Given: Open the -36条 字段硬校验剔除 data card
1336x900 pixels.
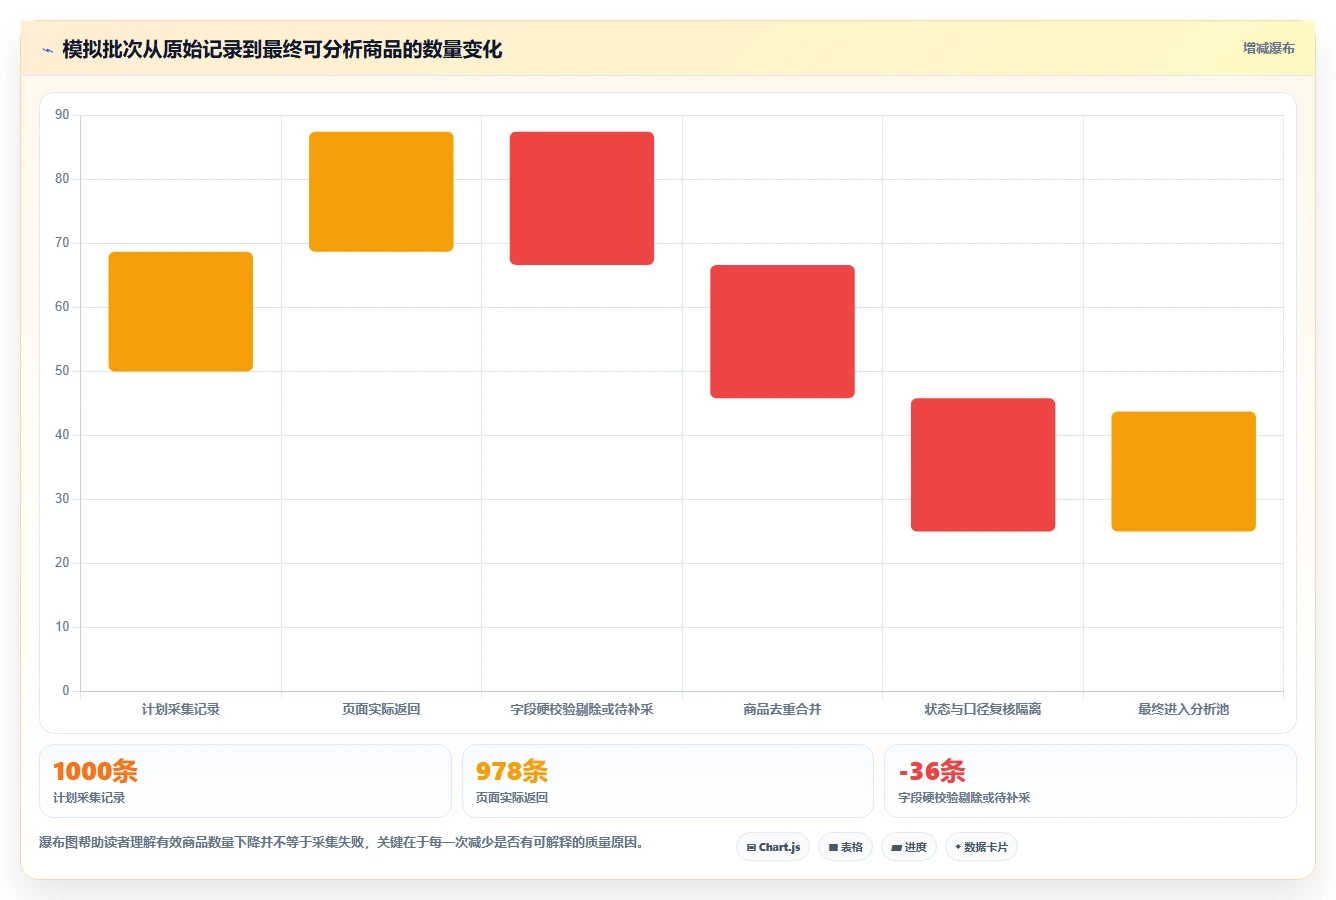Looking at the screenshot, I should coord(1090,781).
